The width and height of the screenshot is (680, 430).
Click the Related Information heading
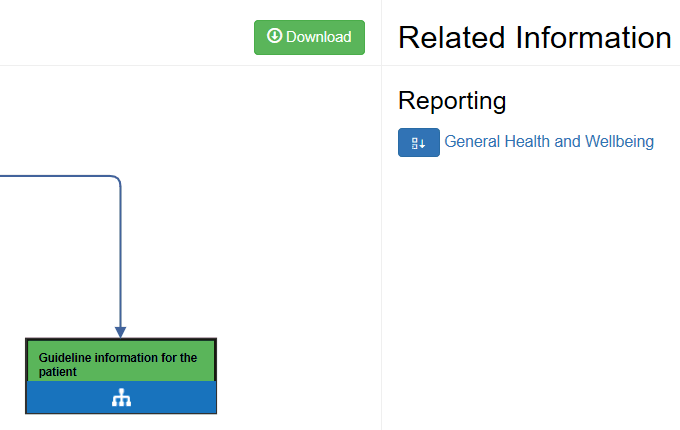pyautogui.click(x=534, y=38)
